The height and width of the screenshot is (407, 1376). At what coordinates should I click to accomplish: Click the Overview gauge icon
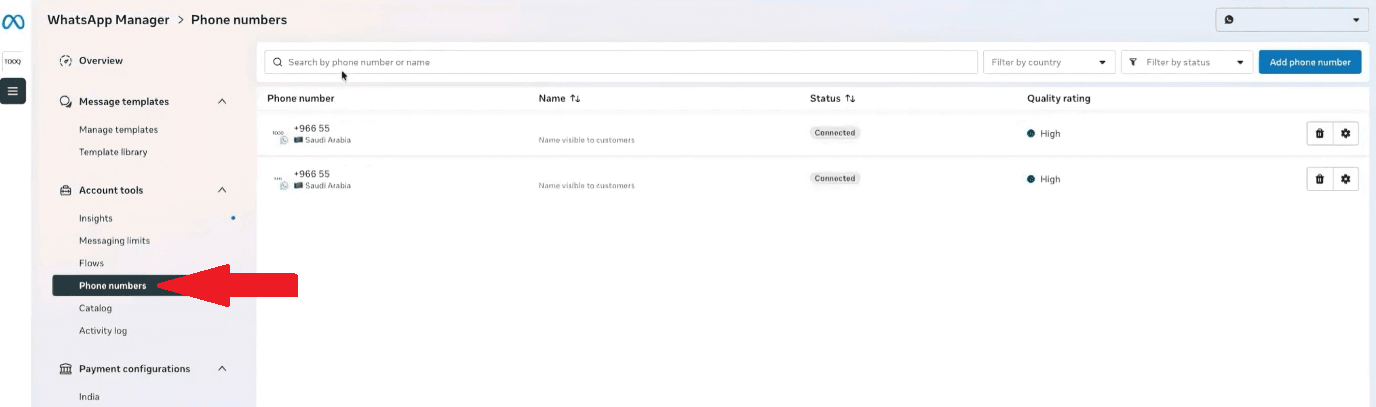[66, 61]
